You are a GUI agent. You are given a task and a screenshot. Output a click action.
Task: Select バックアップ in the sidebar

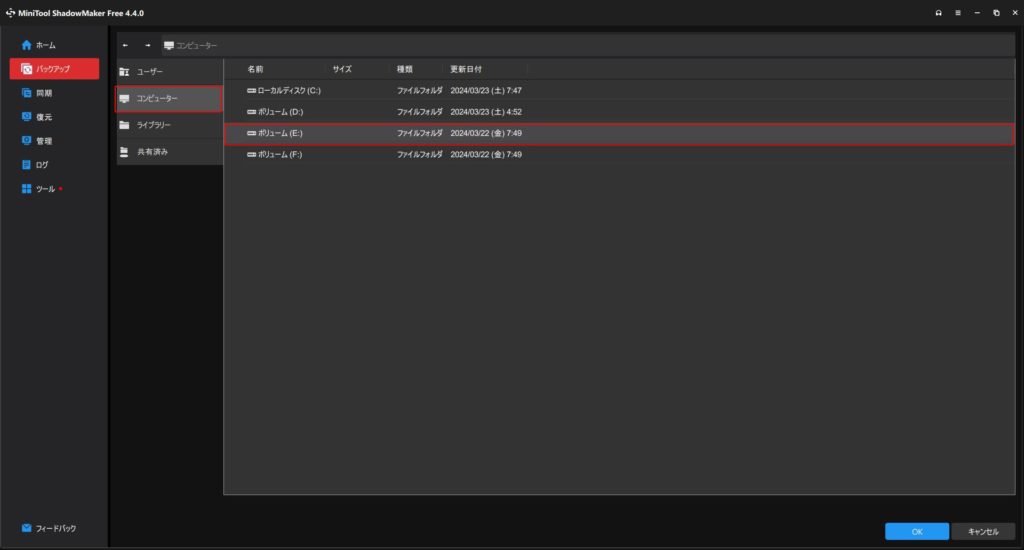(54, 69)
